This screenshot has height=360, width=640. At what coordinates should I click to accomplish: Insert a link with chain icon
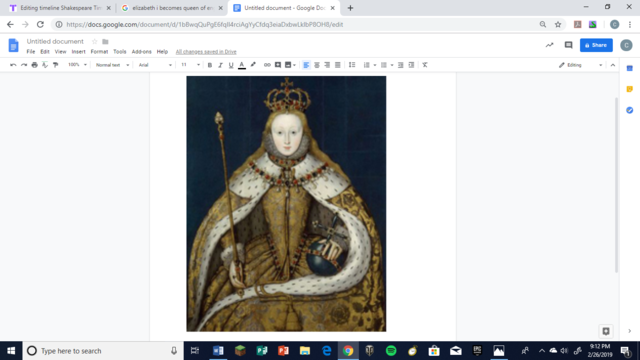click(267, 65)
